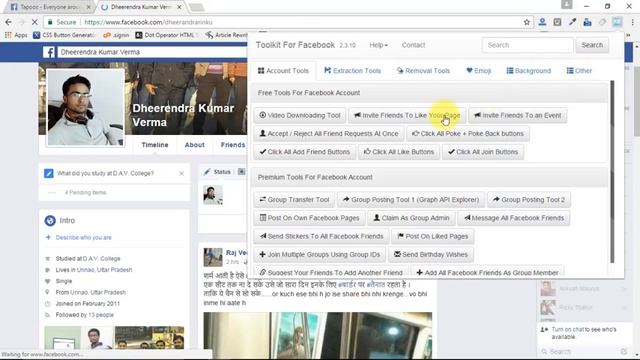Focus the toolkit Search input field
640x360 pixels.
527,45
